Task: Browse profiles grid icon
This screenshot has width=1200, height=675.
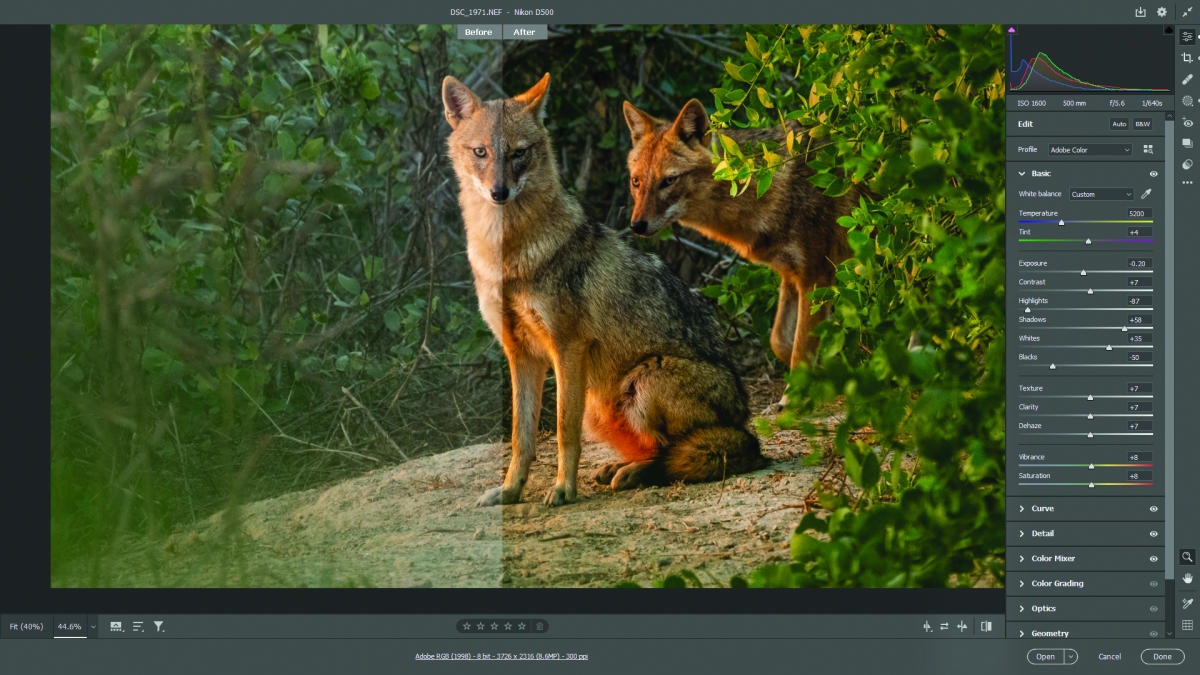Action: tap(1148, 149)
